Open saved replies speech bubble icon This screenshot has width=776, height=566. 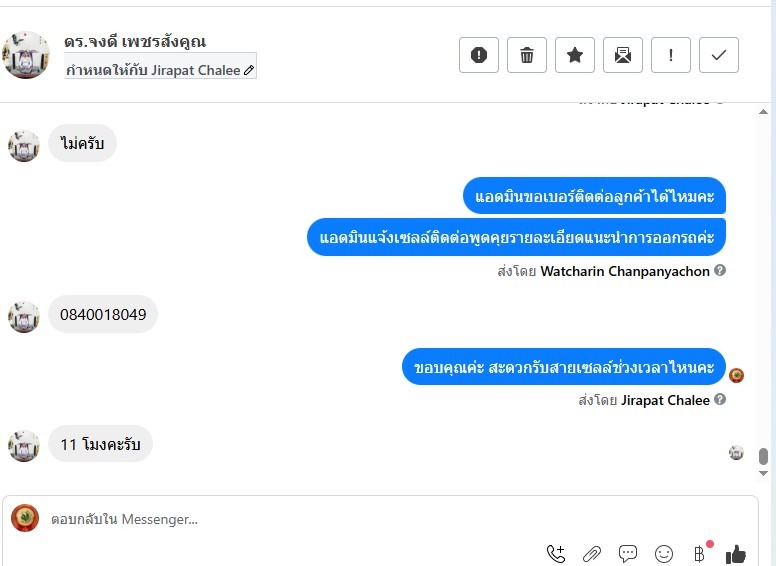pos(628,554)
